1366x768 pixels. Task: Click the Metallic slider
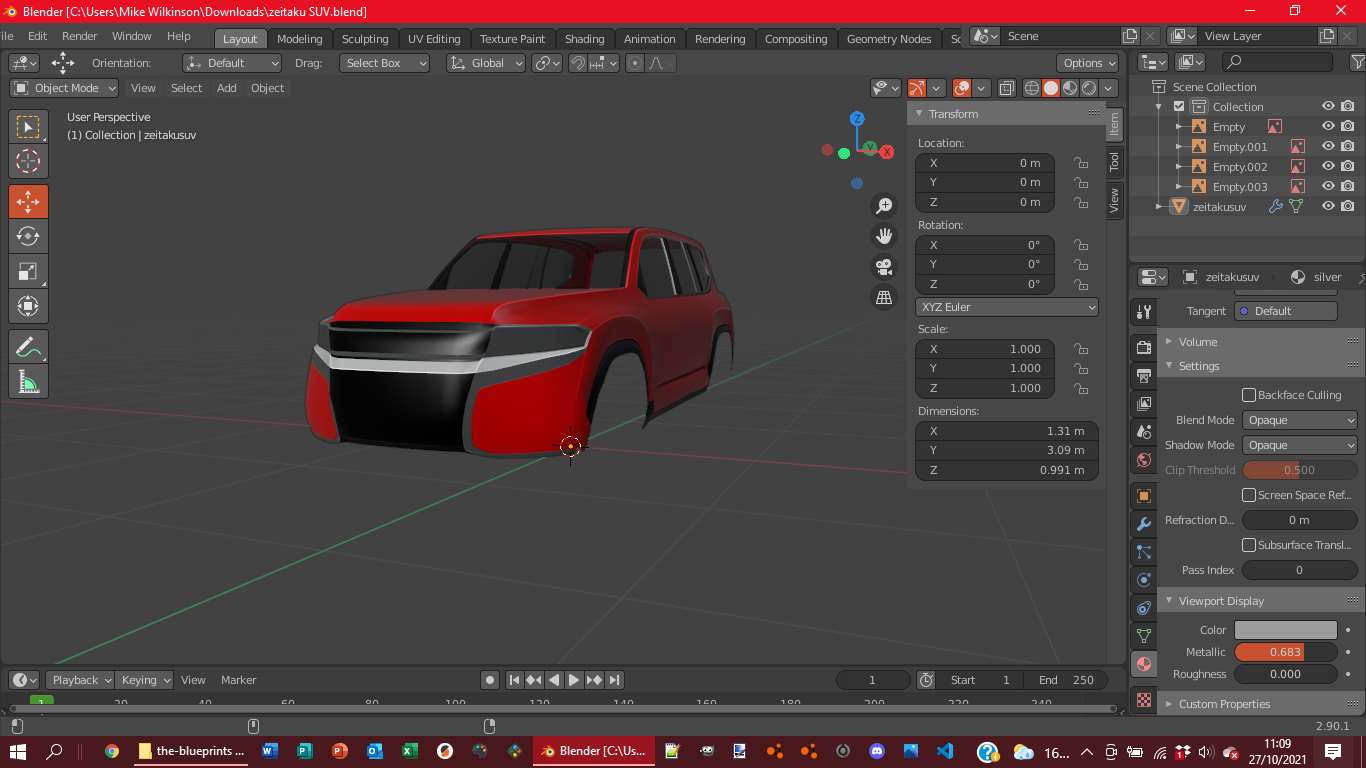(1285, 652)
